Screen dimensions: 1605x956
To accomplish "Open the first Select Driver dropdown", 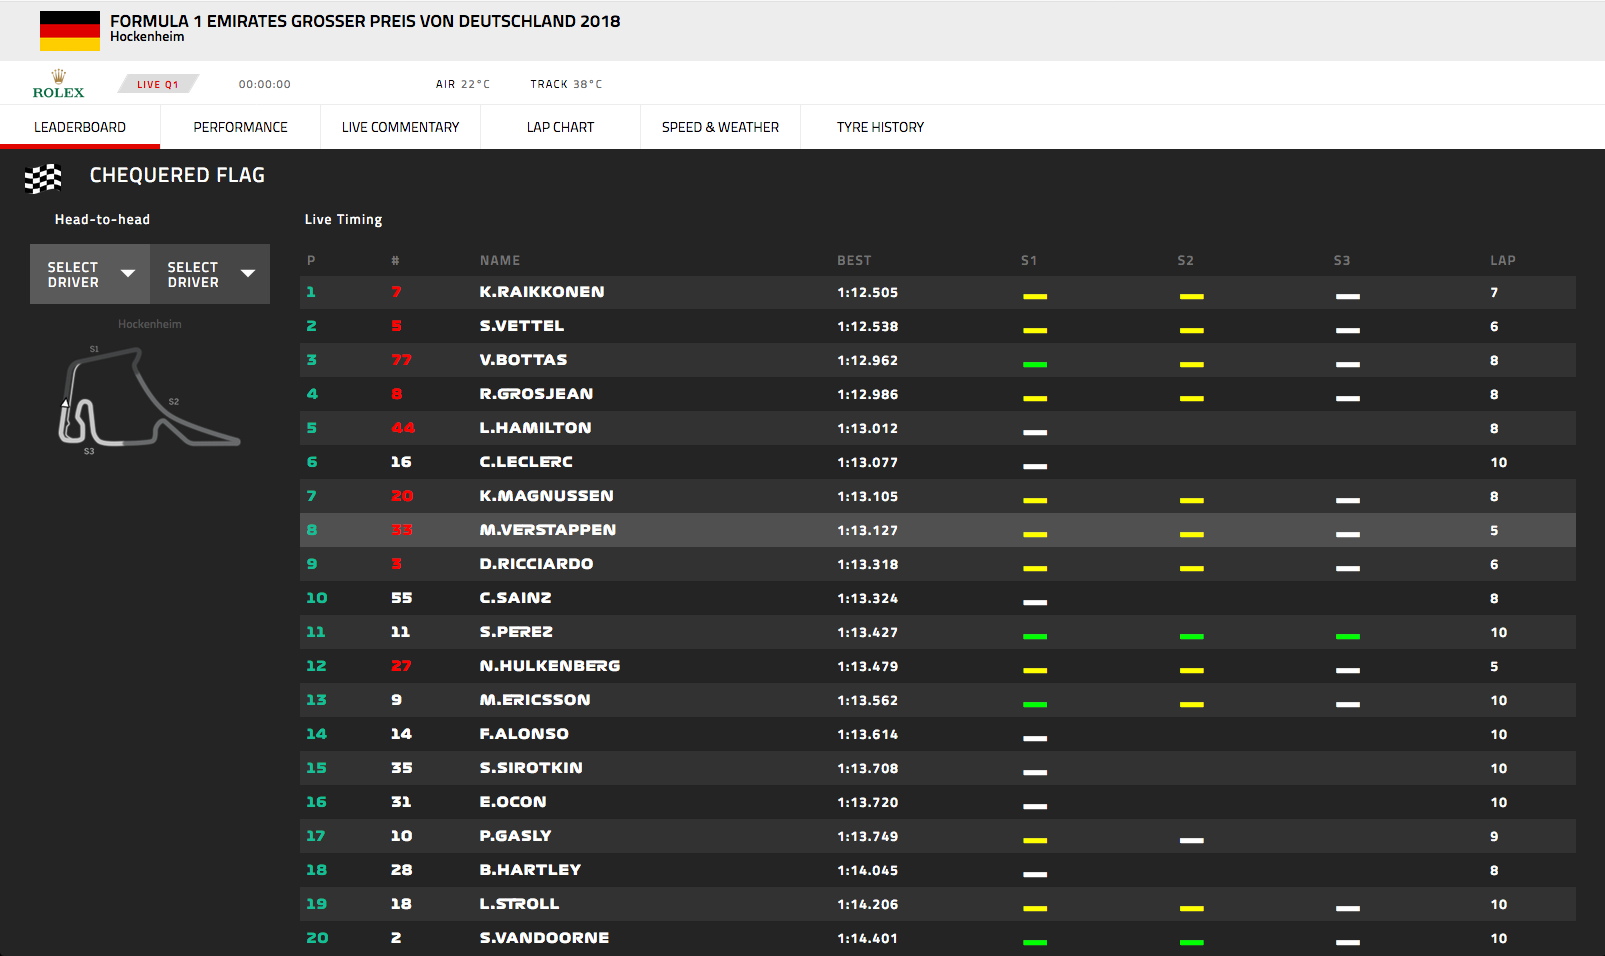I will (x=90, y=274).
